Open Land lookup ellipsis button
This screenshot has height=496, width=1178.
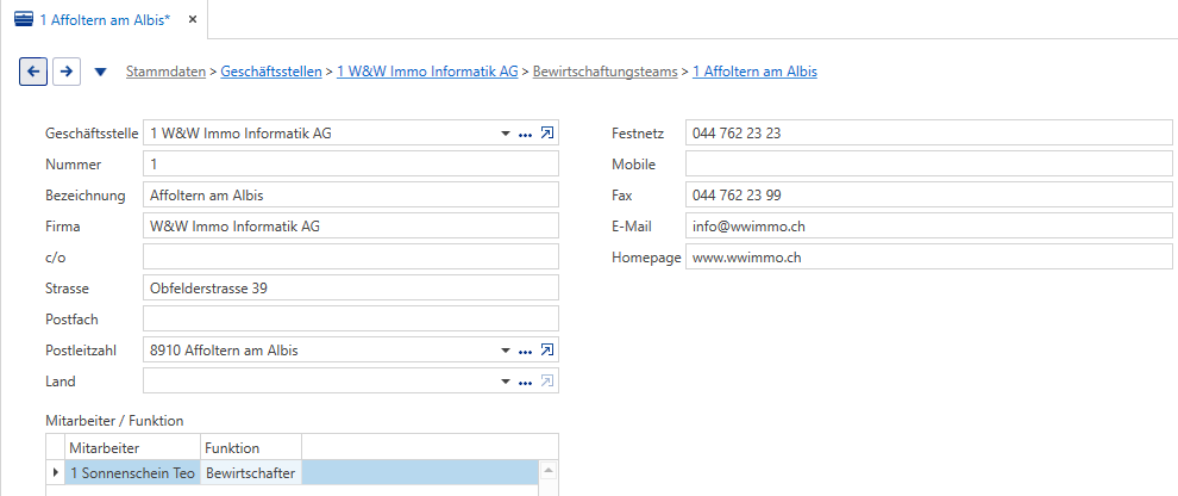(525, 381)
